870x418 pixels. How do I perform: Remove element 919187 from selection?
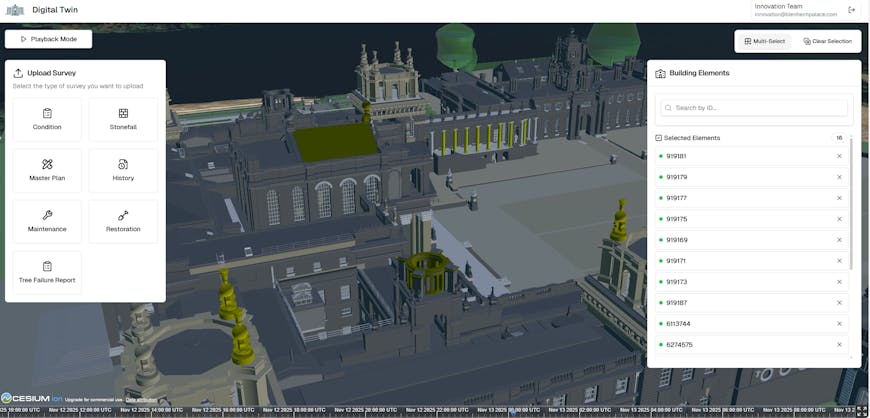tap(839, 303)
